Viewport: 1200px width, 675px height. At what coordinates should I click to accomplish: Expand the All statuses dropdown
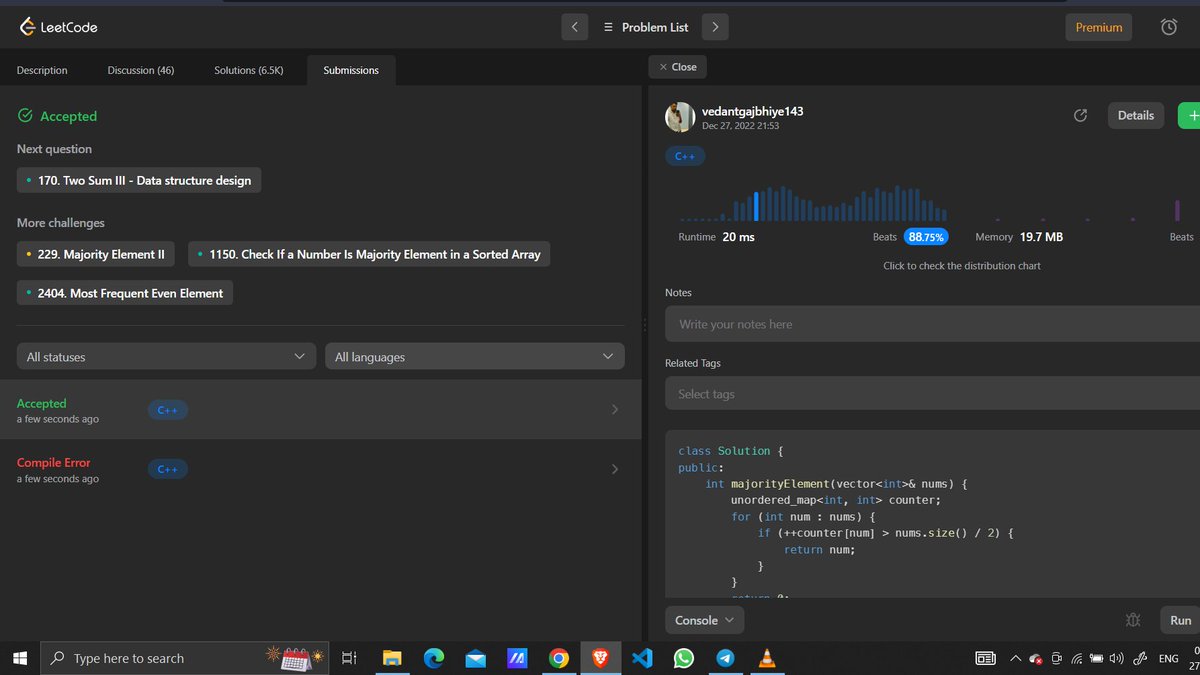point(166,356)
